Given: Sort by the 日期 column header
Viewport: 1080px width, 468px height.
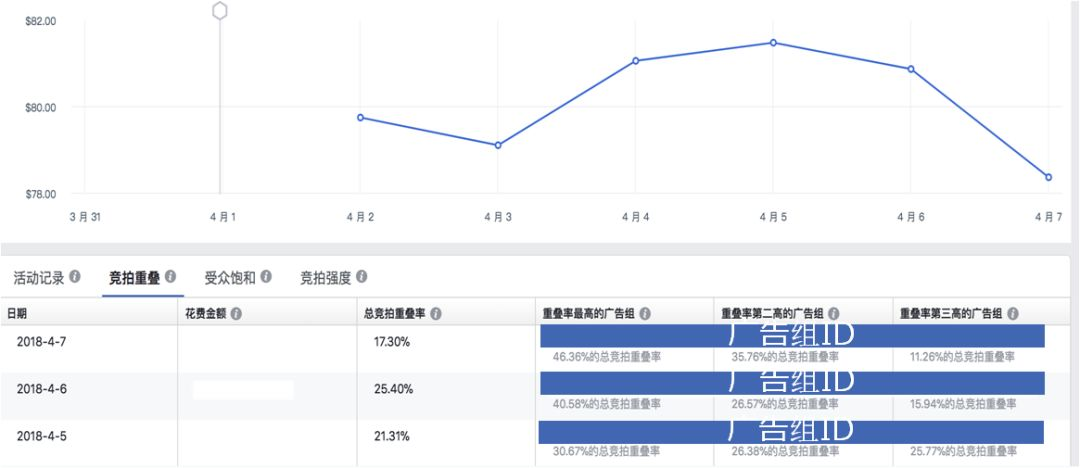Looking at the screenshot, I should (x=17, y=314).
